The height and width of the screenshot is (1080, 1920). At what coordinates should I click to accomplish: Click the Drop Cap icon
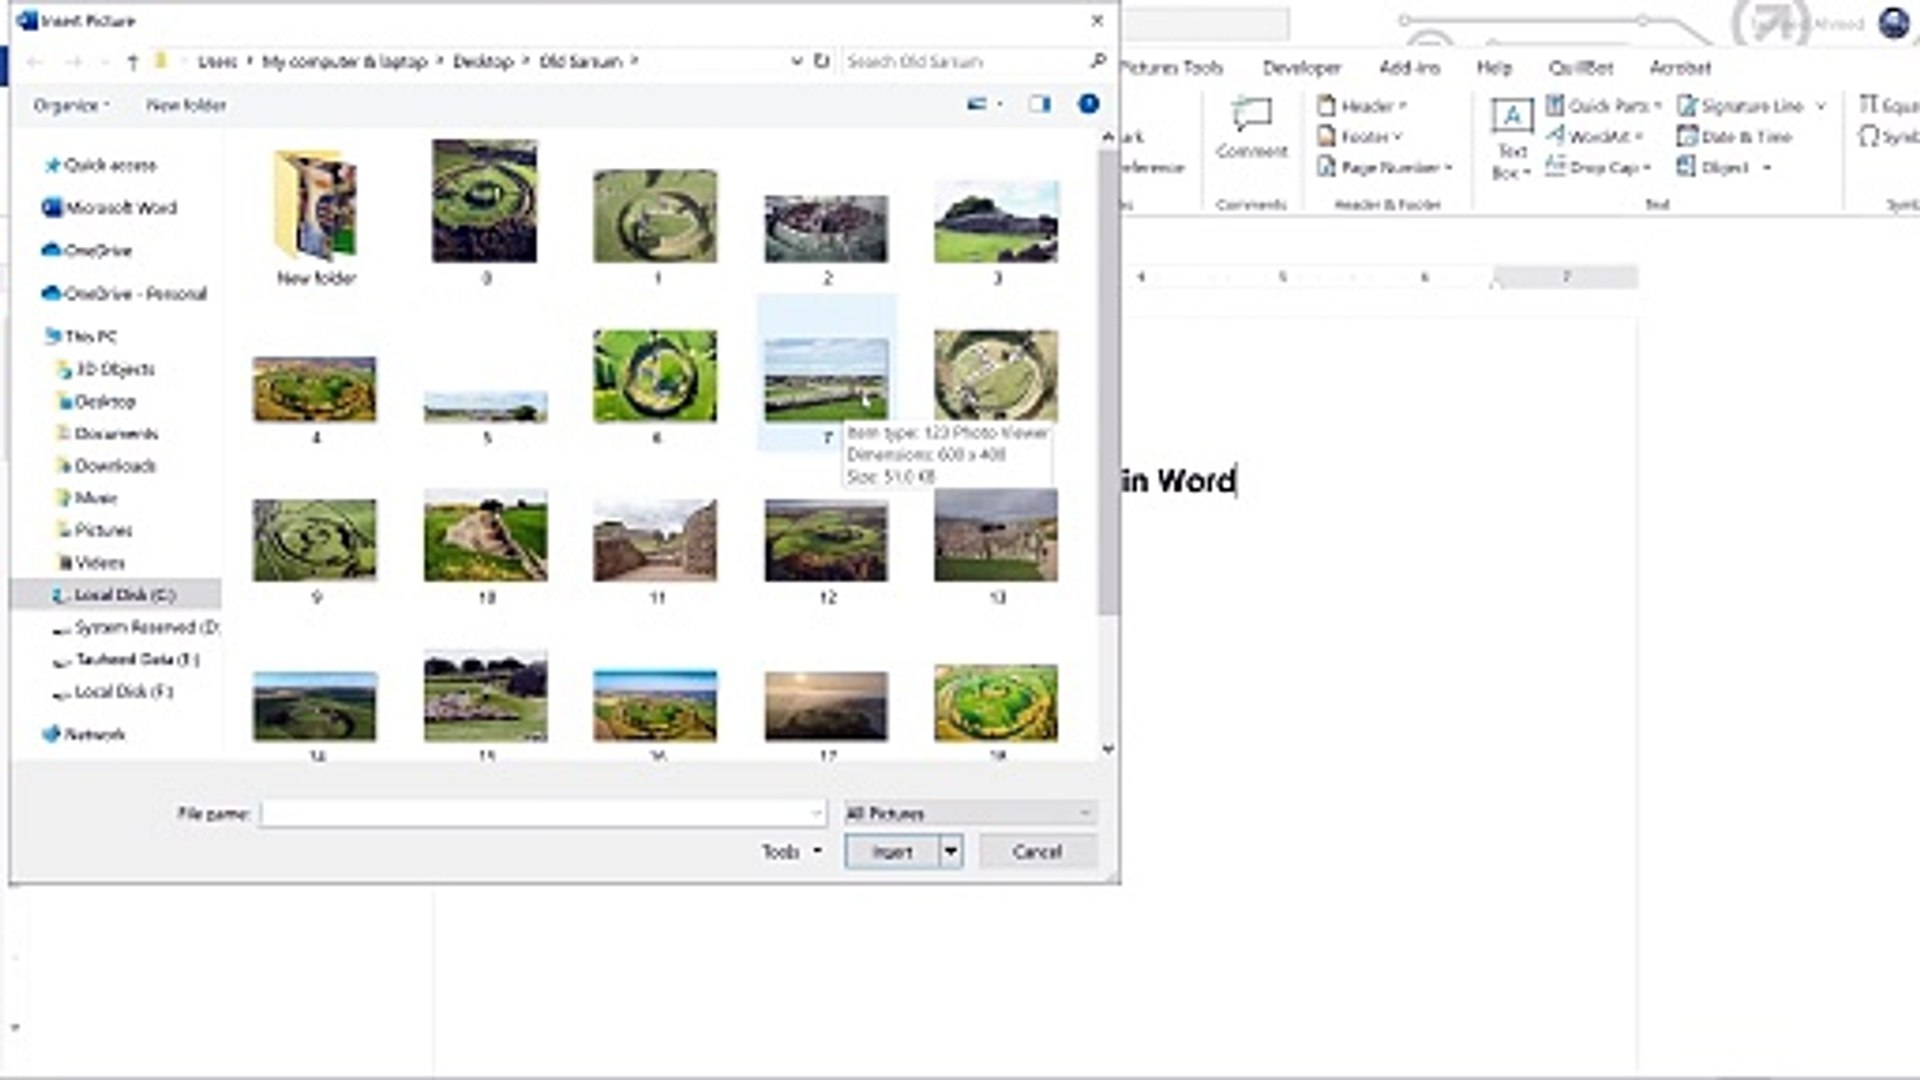(x=1597, y=167)
